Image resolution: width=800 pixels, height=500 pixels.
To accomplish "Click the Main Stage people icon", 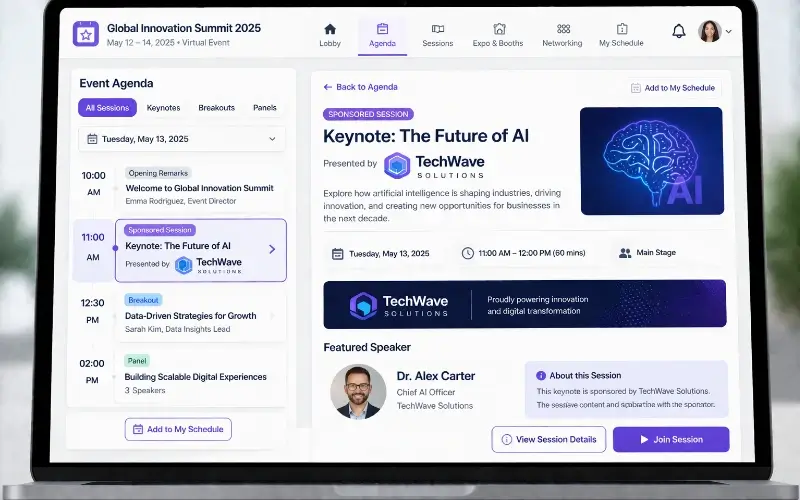I will point(624,253).
